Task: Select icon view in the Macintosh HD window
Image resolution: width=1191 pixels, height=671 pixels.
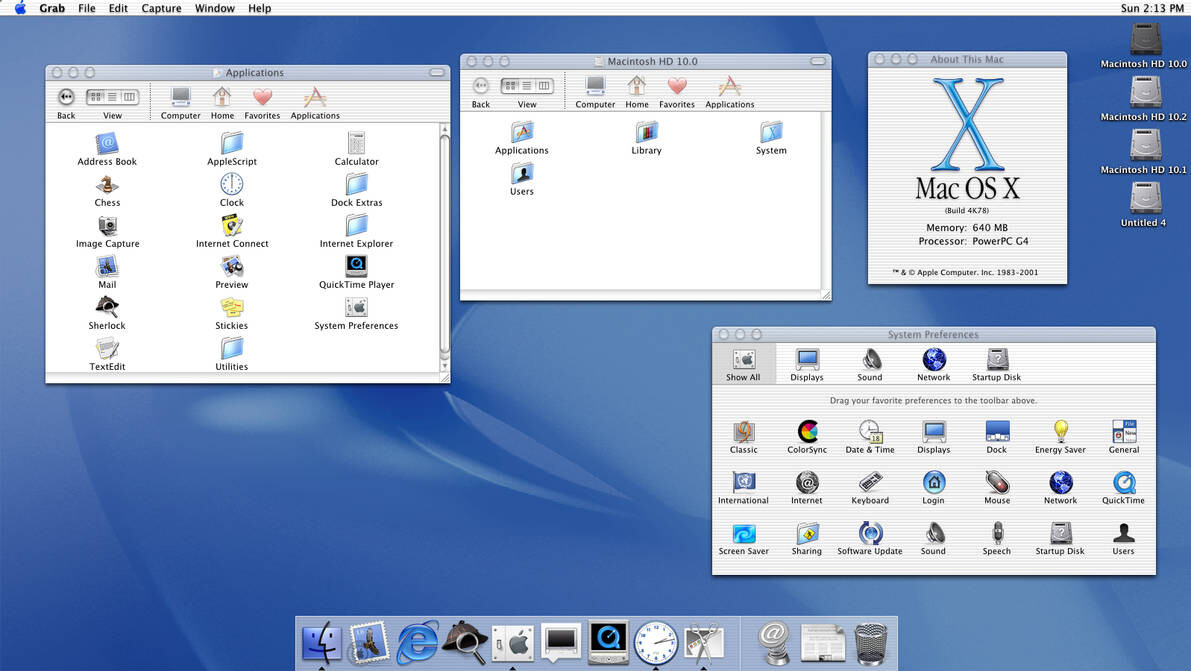Action: click(510, 85)
